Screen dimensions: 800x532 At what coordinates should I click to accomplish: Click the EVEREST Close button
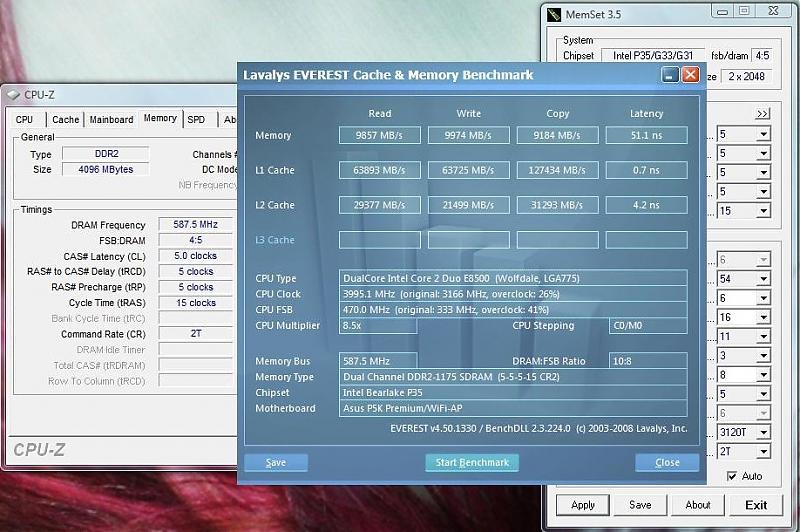point(667,463)
